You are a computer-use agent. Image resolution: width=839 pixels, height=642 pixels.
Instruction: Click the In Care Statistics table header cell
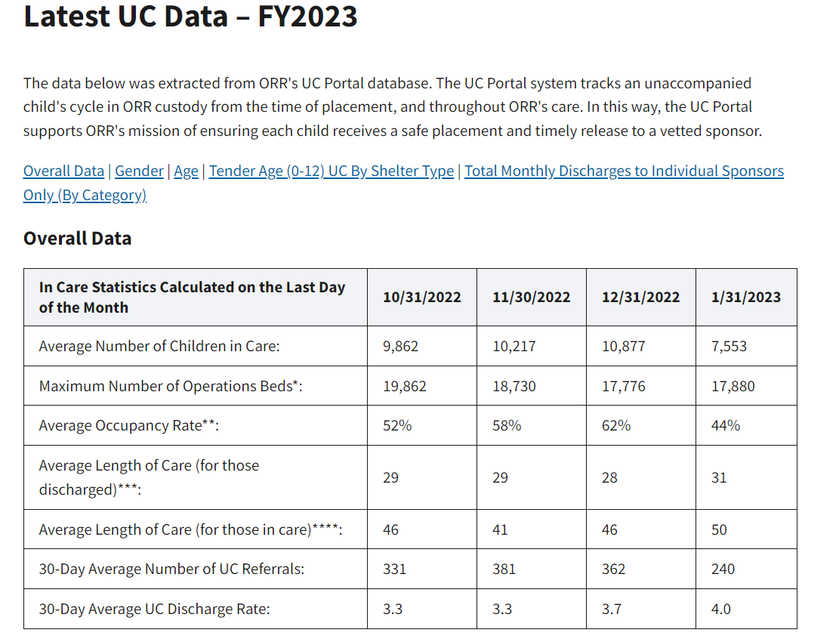coord(192,297)
